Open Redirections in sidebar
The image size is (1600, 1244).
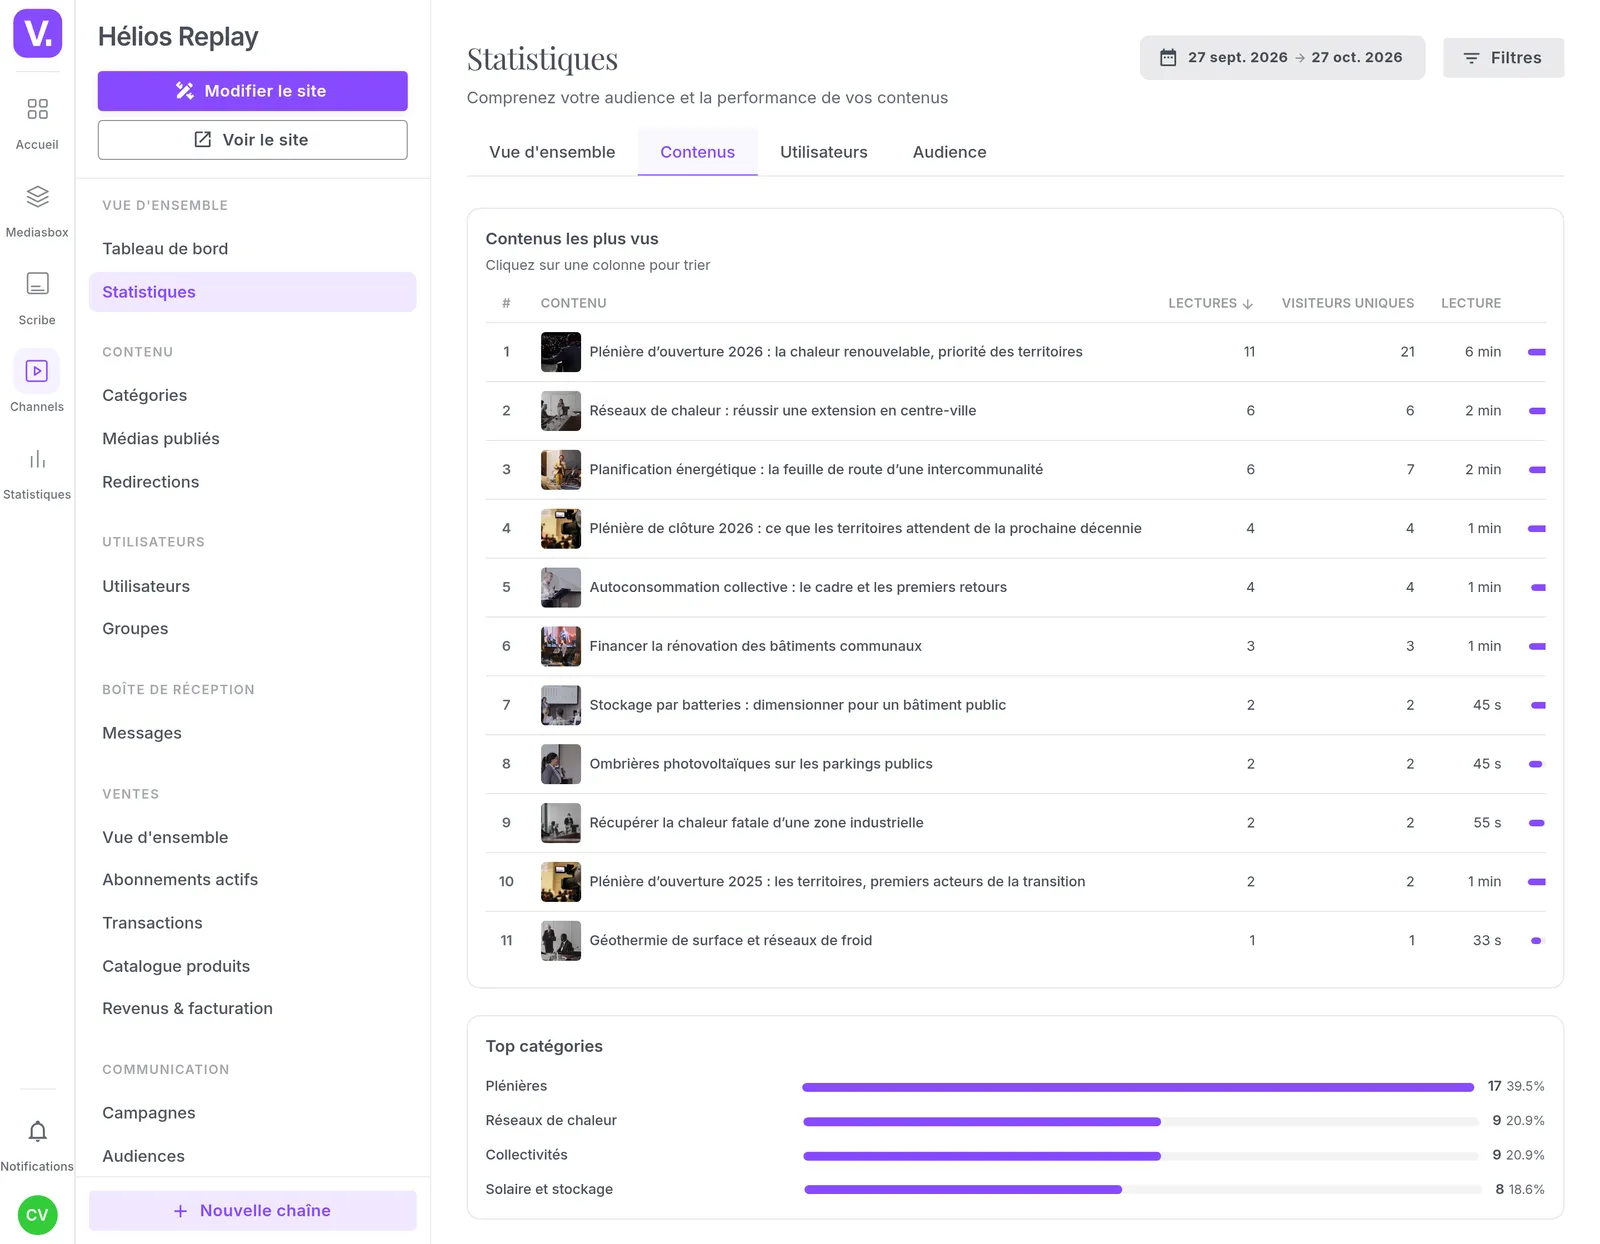(252, 482)
